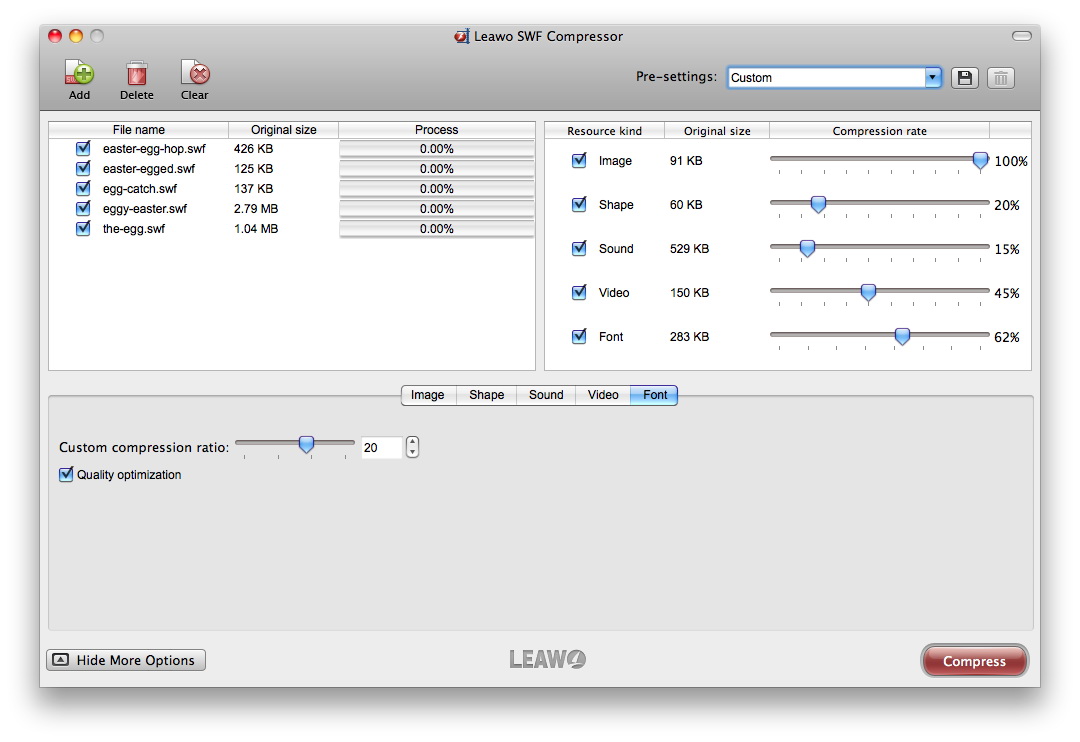Click the 62% Font rate value
Image resolution: width=1080 pixels, height=742 pixels.
1006,338
